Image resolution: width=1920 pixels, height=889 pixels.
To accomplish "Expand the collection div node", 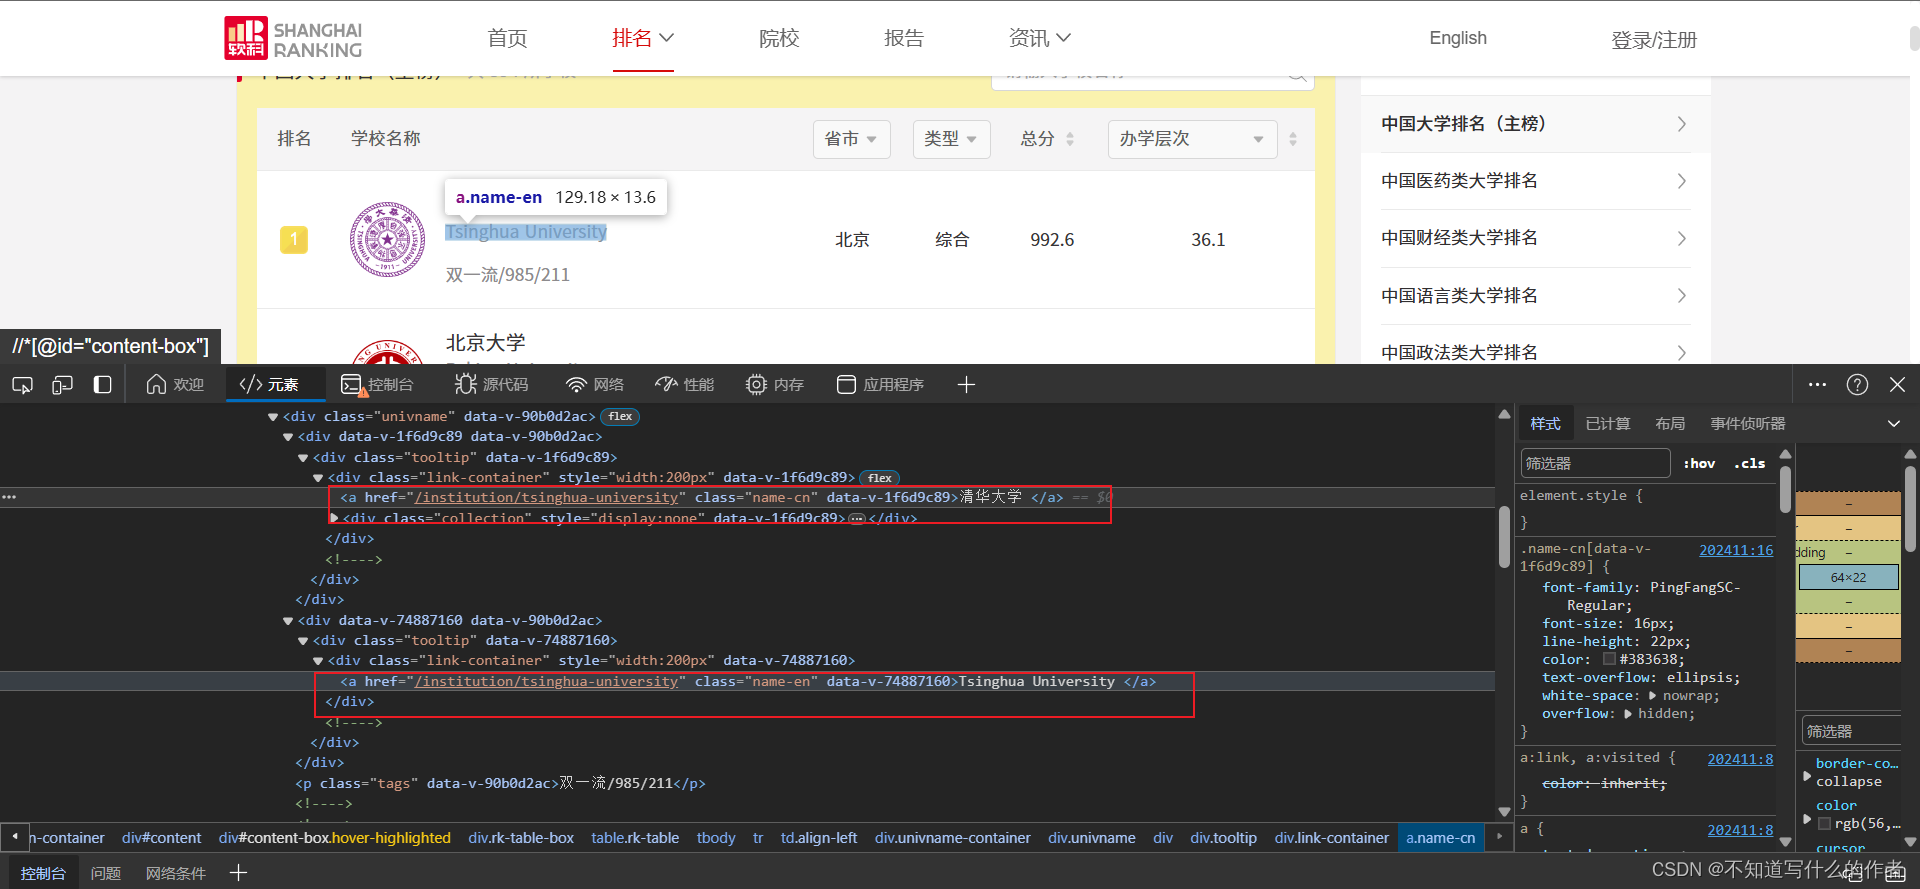I will point(334,518).
